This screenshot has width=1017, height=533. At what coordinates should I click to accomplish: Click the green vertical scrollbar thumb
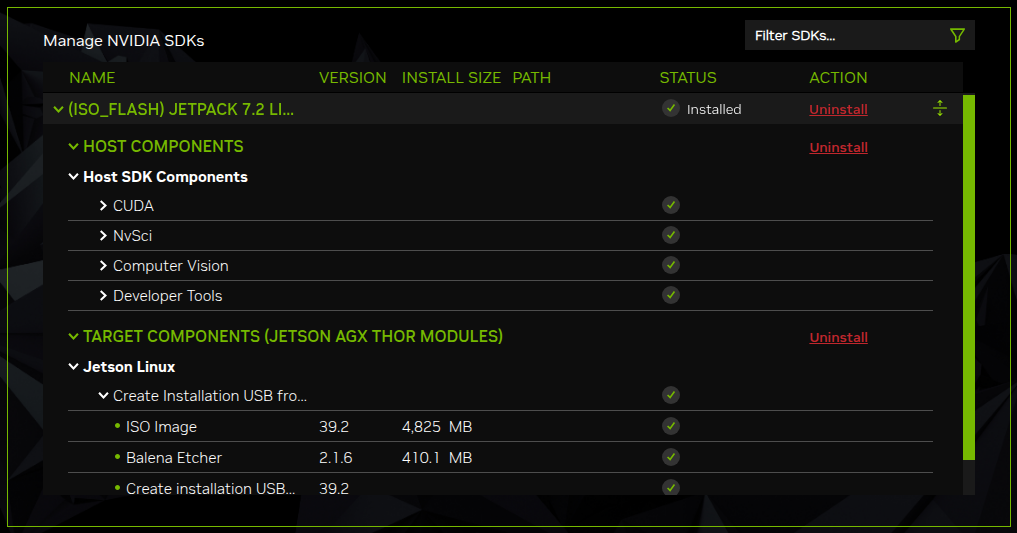[x=969, y=278]
